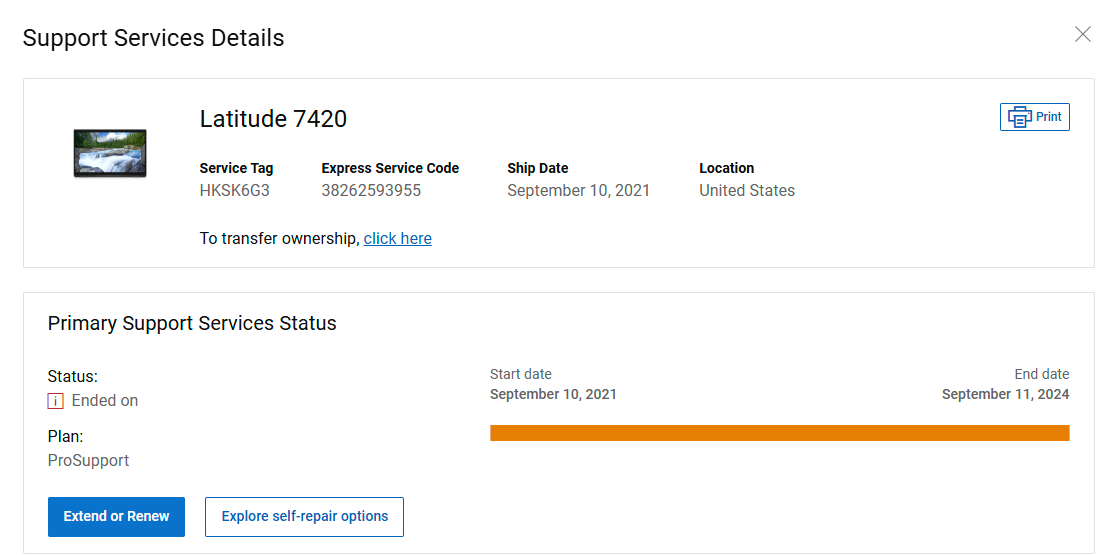Screen dimensions: 1116x555
Task: Click the Location value United States
Action: (747, 191)
